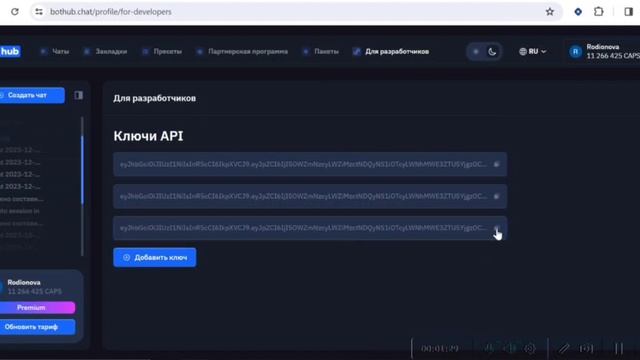This screenshot has width=640, height=360.
Task: Click the Добавить ключ button
Action: (x=155, y=258)
